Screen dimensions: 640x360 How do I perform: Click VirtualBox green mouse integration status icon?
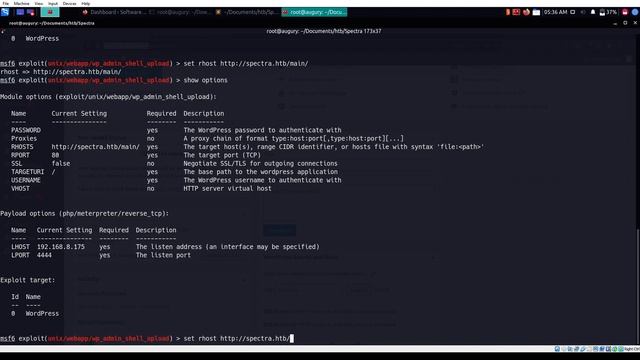(615, 349)
